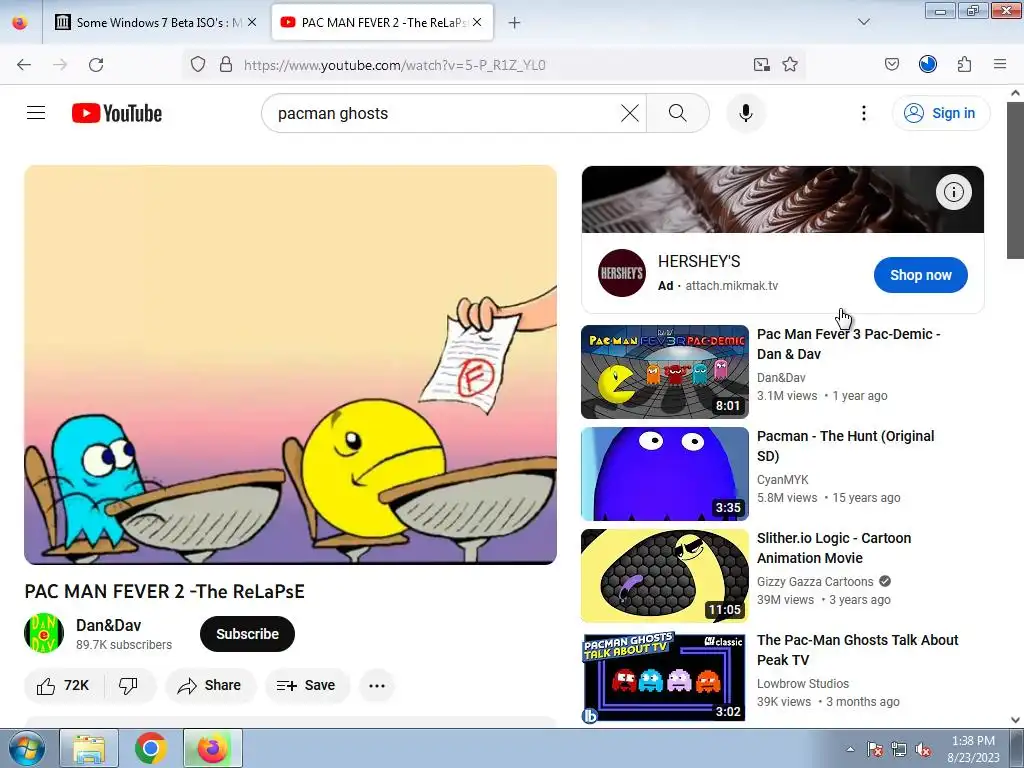The width and height of the screenshot is (1024, 768).
Task: Open the network tray icon
Action: [x=899, y=749]
